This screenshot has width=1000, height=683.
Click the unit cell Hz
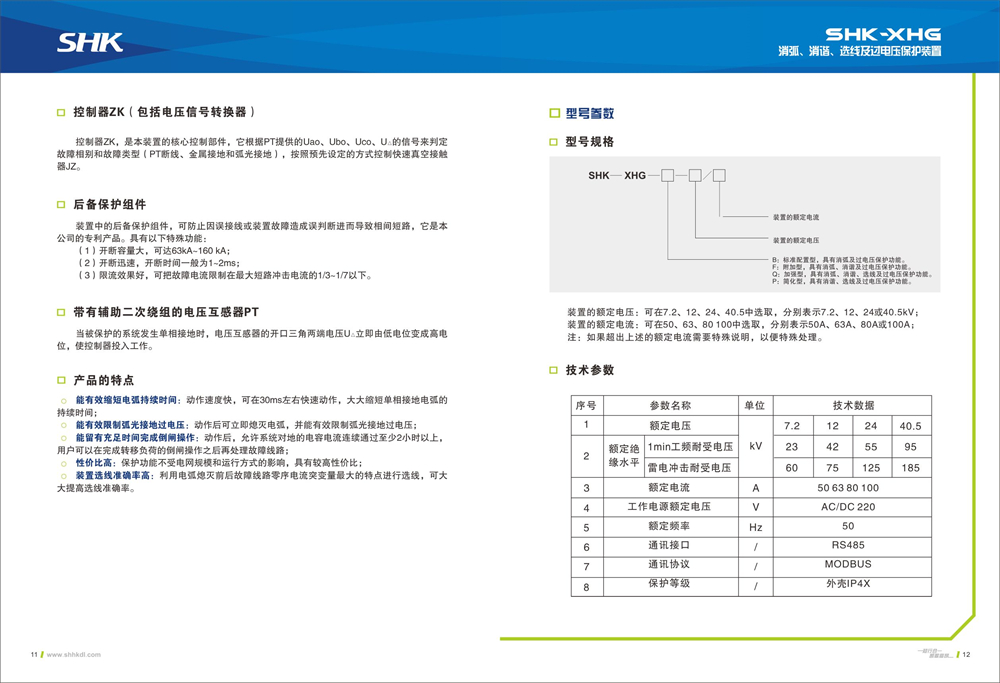755,527
